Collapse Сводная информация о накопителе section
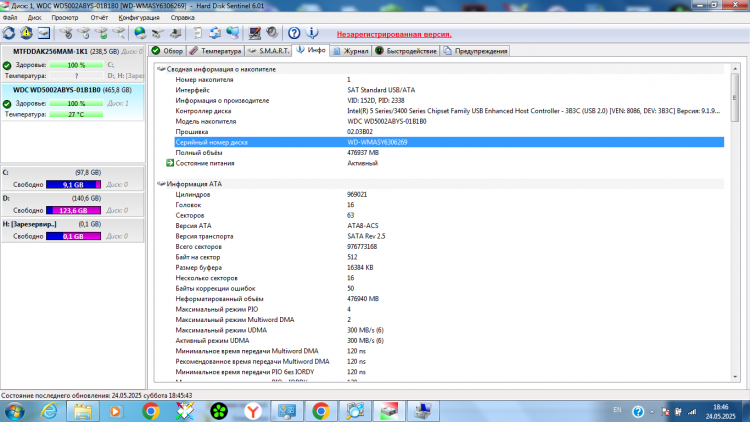 (161, 69)
